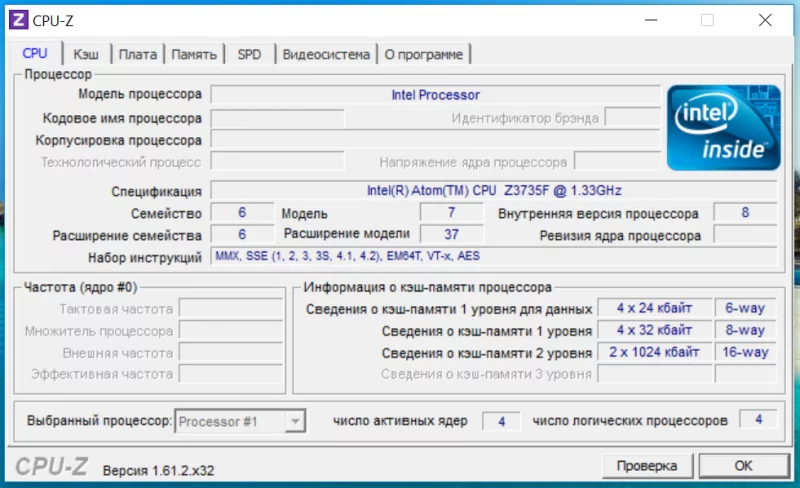Open the Плата tab

pyautogui.click(x=138, y=54)
